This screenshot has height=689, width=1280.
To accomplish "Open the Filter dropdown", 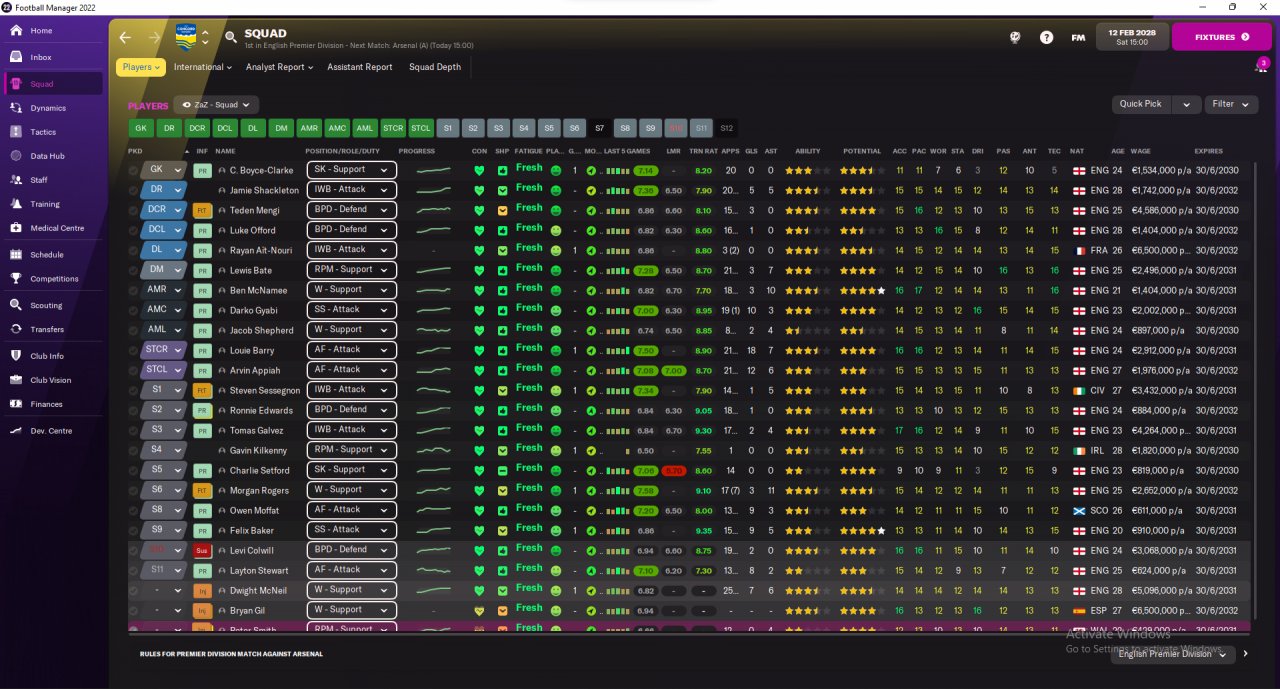I will [x=1229, y=104].
